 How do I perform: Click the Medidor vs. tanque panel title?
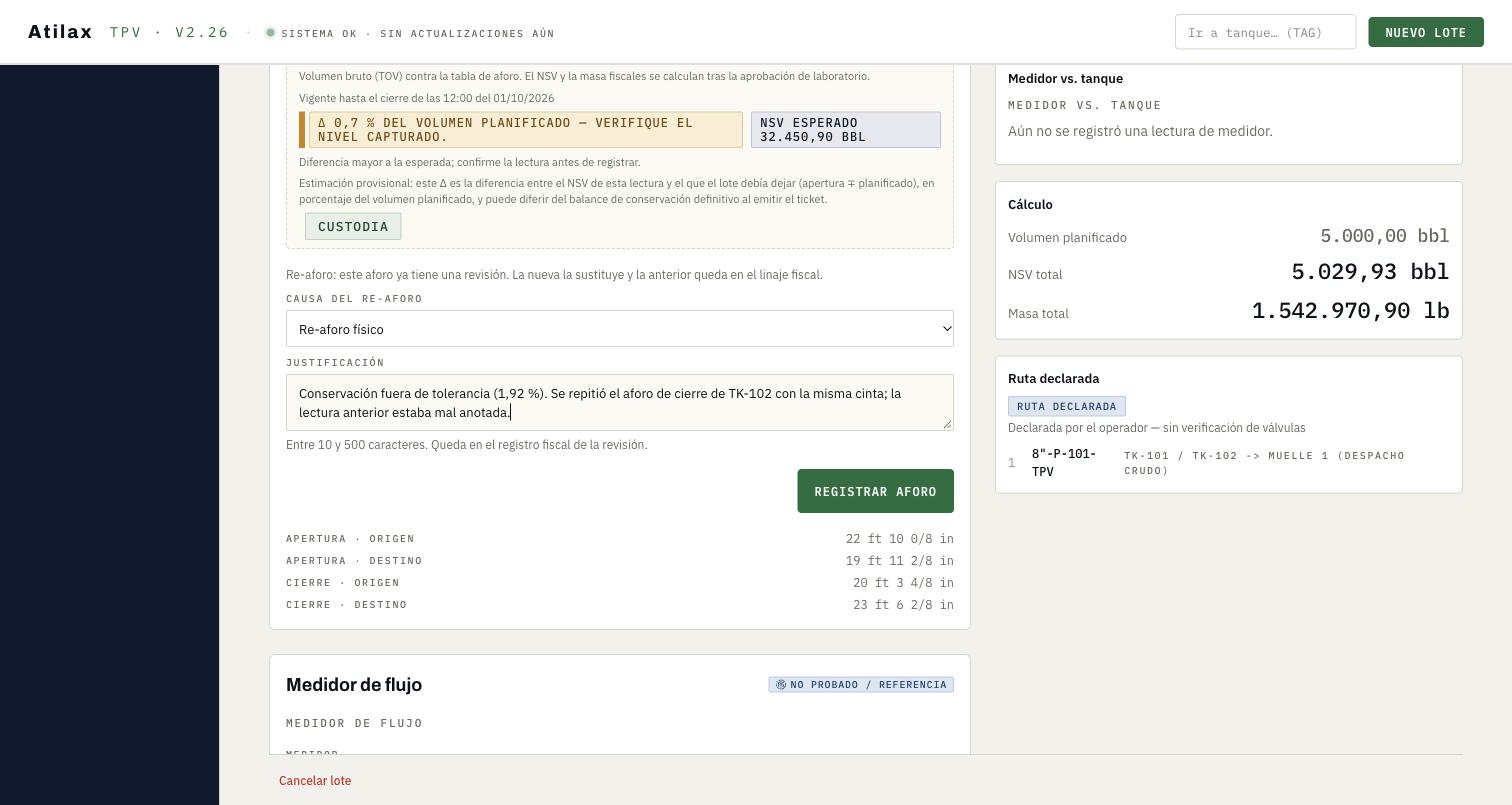(1065, 79)
